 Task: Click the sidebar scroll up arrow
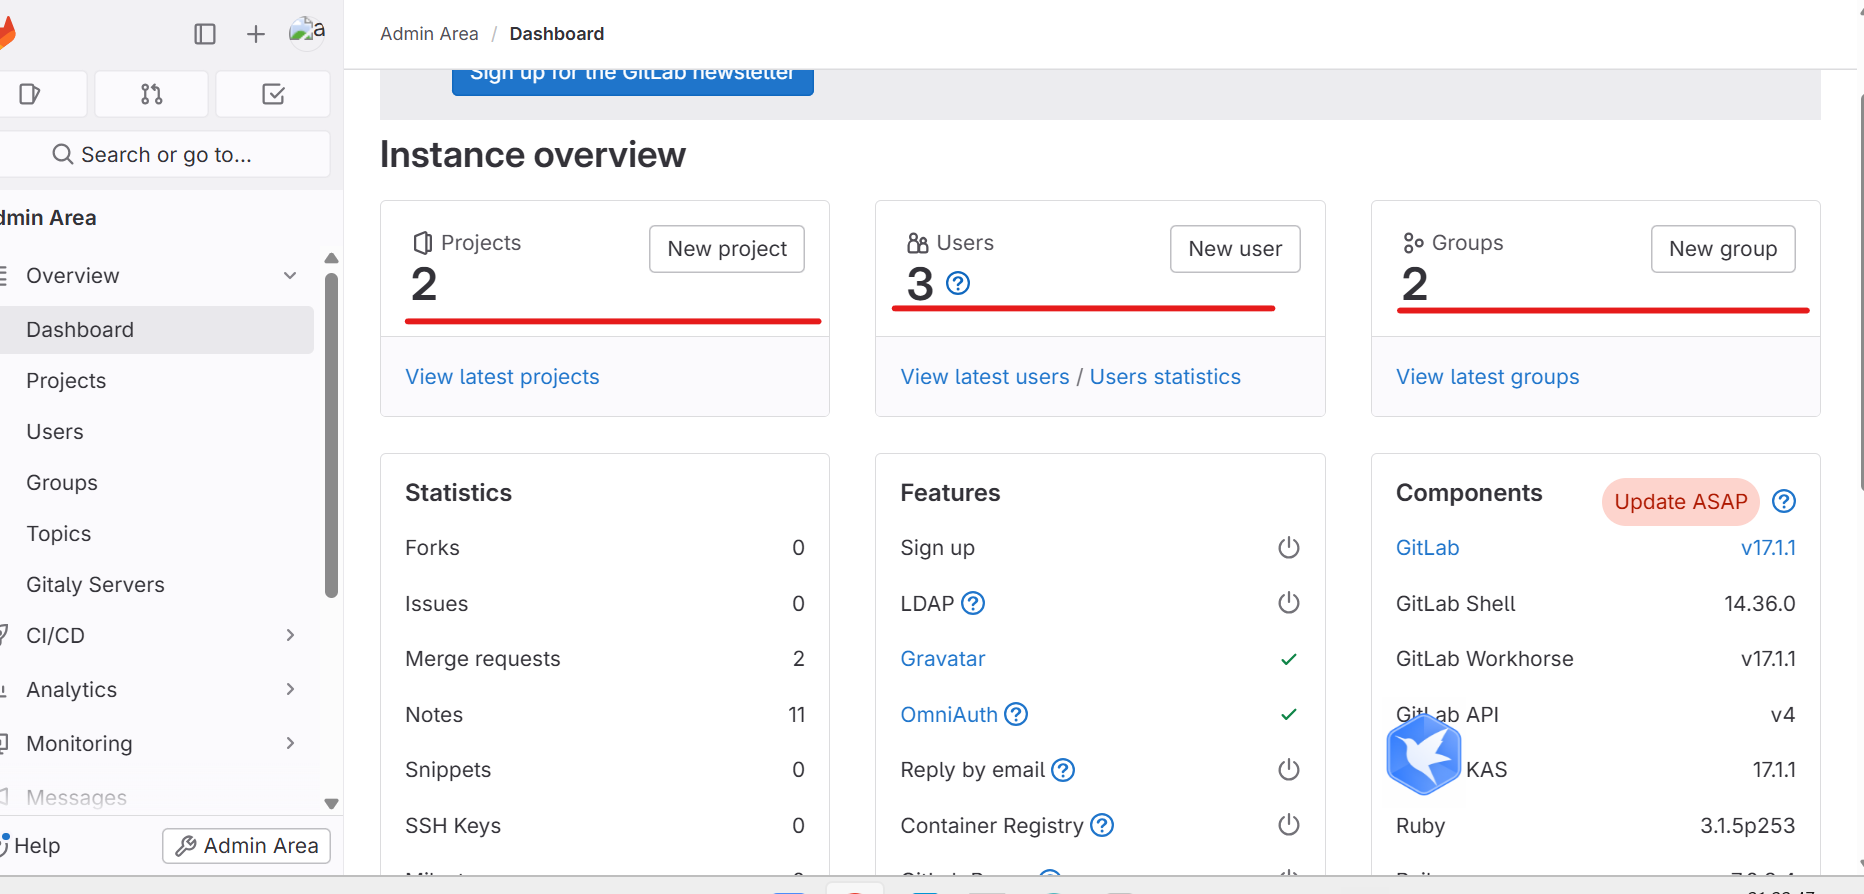pos(331,258)
